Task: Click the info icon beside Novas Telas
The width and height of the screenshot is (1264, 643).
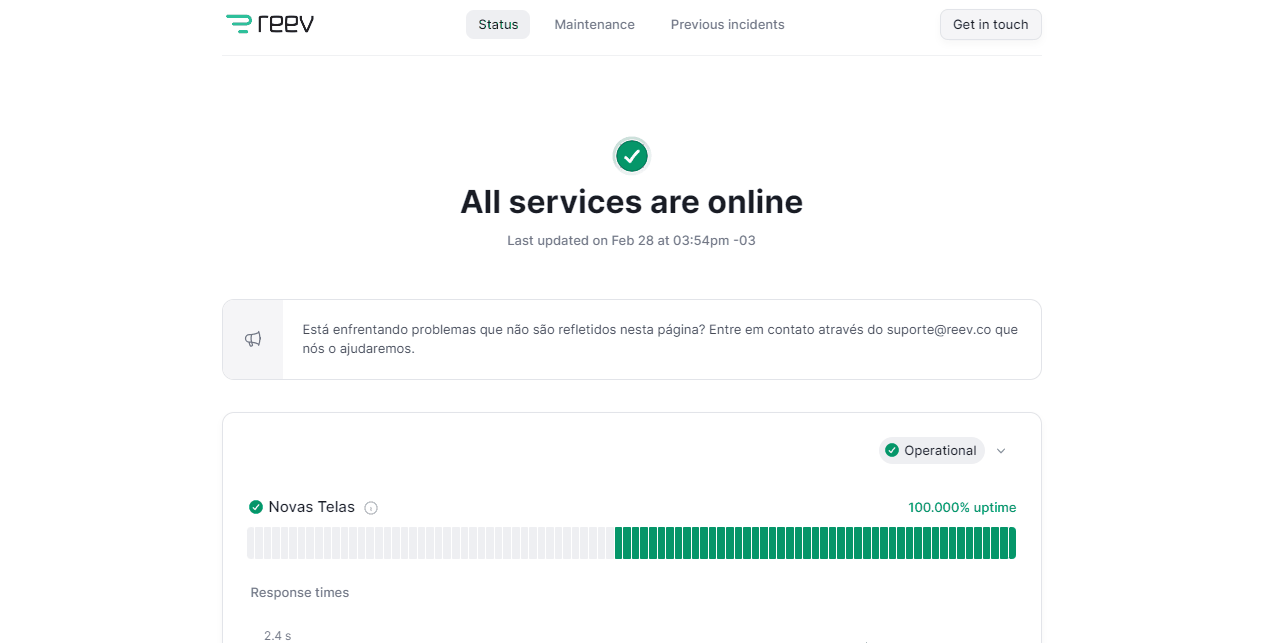Action: click(371, 508)
